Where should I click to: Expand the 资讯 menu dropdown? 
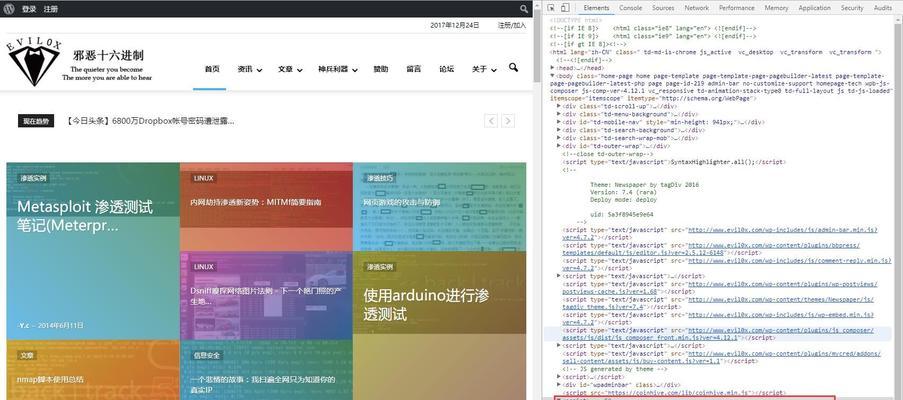(x=249, y=69)
